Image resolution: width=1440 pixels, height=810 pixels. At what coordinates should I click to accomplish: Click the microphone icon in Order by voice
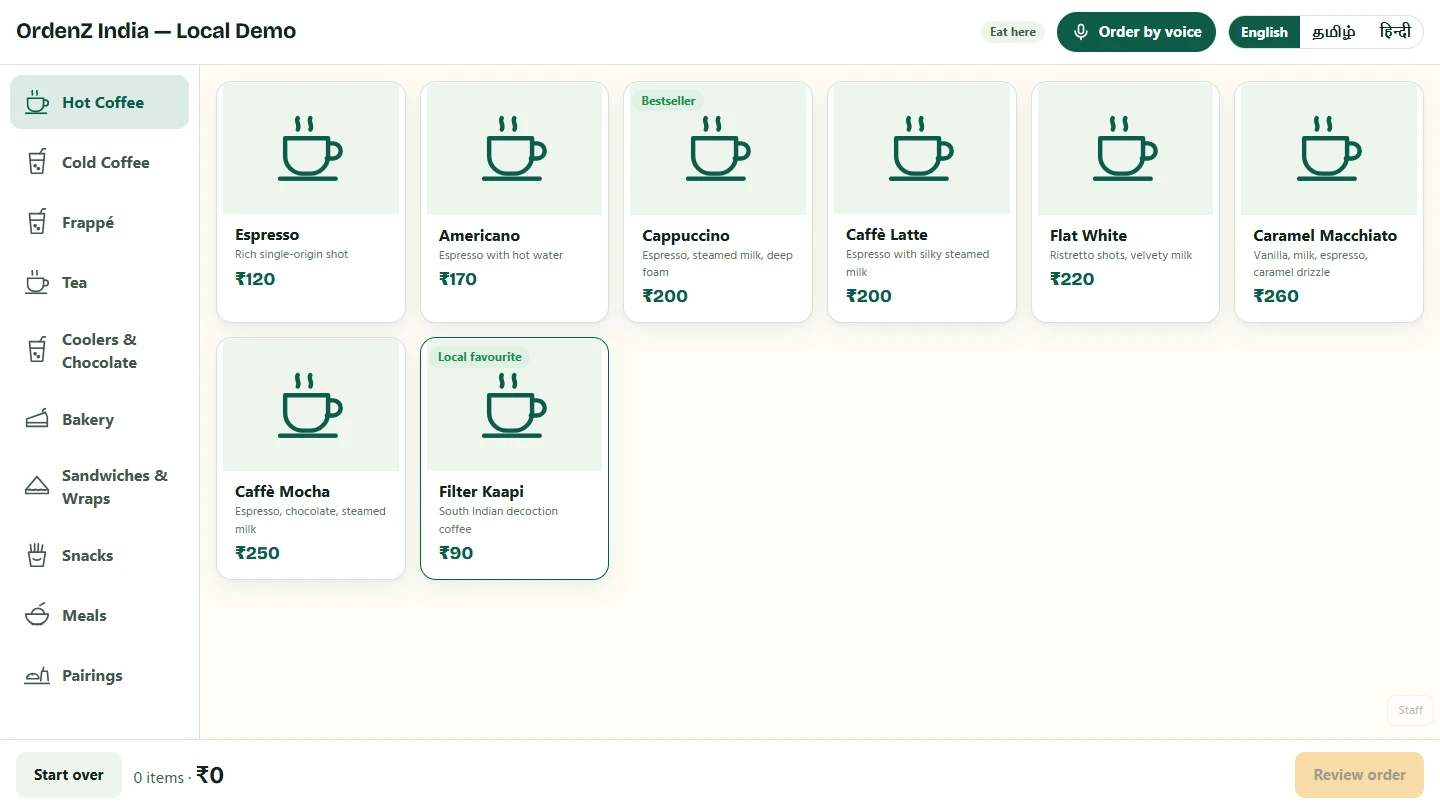click(x=1081, y=32)
